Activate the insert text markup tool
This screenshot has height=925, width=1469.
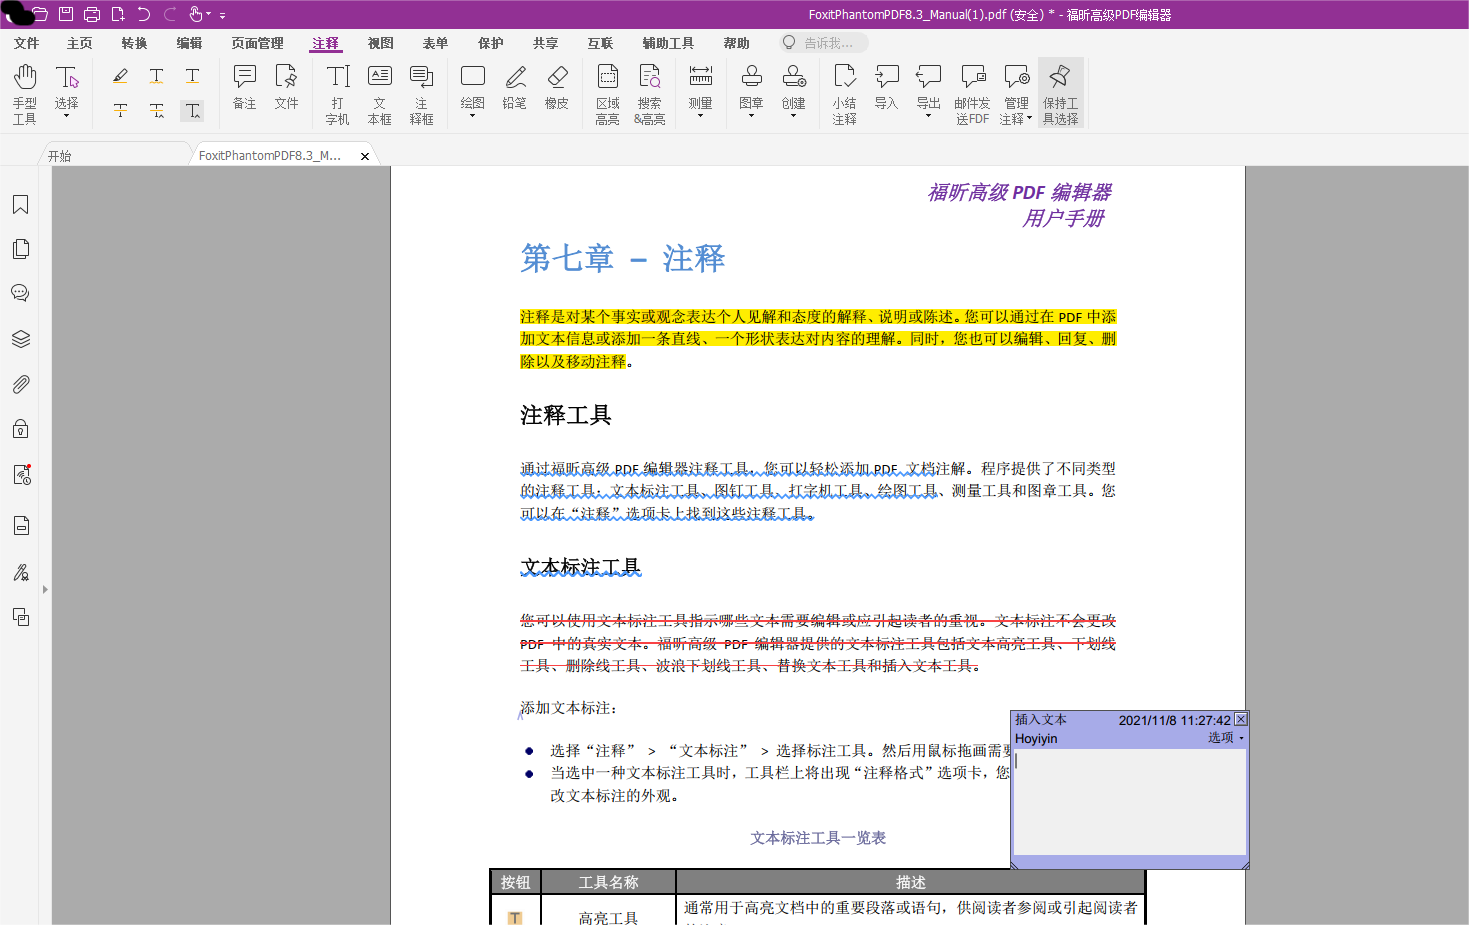193,111
